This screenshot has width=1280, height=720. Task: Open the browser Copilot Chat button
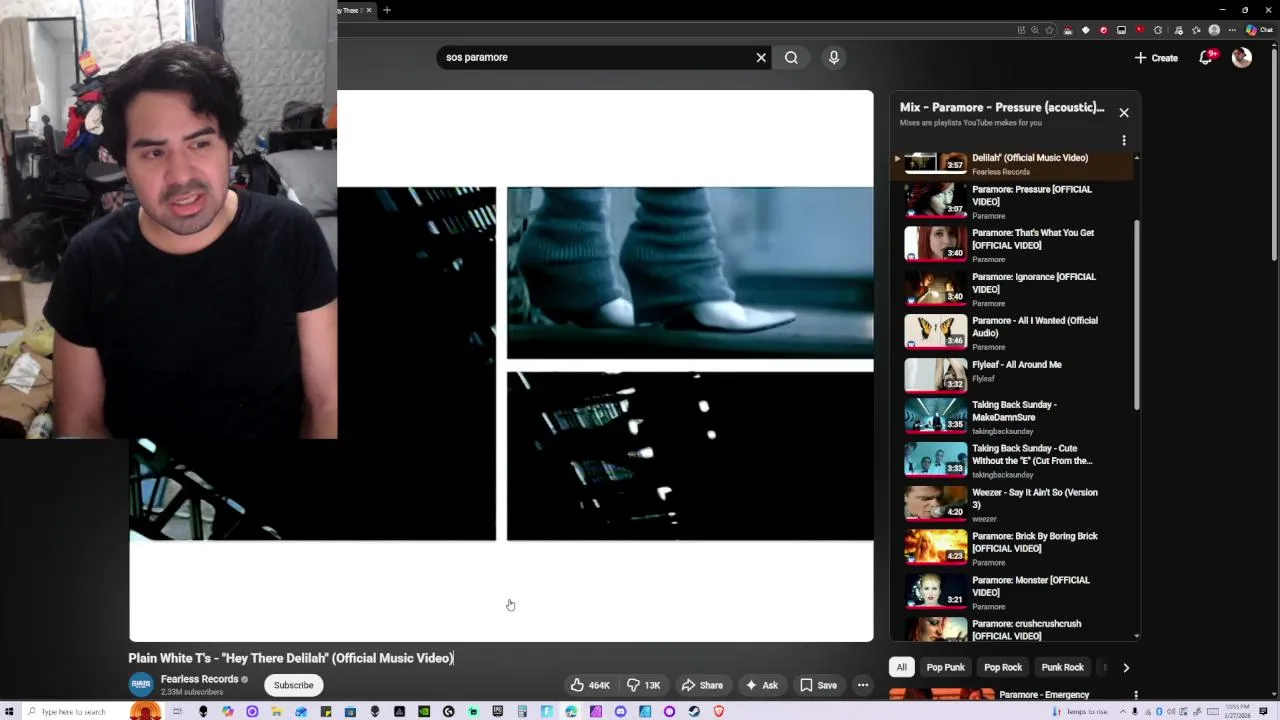coord(1258,30)
